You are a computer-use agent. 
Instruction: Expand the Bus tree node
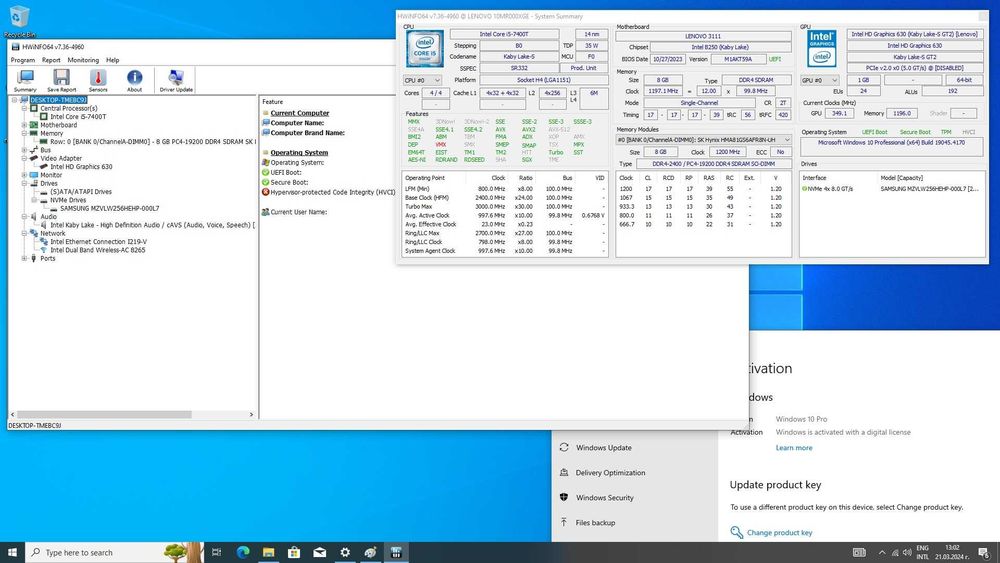click(x=24, y=150)
